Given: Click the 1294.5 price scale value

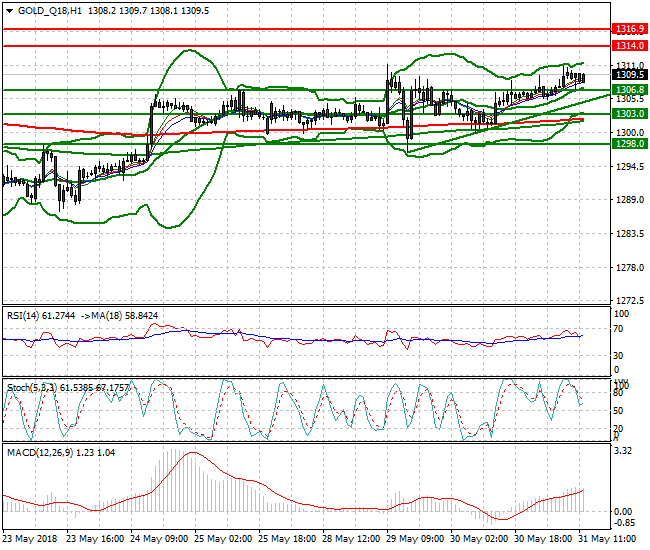Looking at the screenshot, I should (x=630, y=167).
